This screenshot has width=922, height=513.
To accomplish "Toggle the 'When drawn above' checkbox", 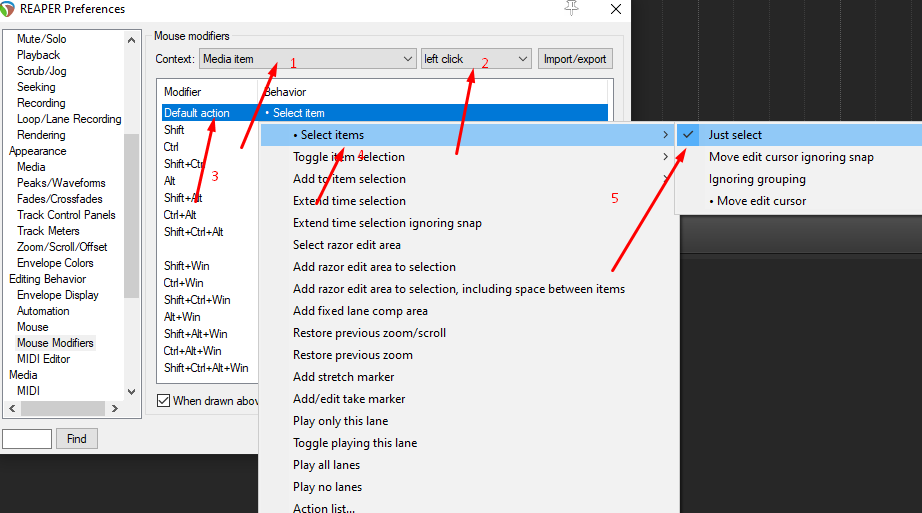I will (163, 401).
